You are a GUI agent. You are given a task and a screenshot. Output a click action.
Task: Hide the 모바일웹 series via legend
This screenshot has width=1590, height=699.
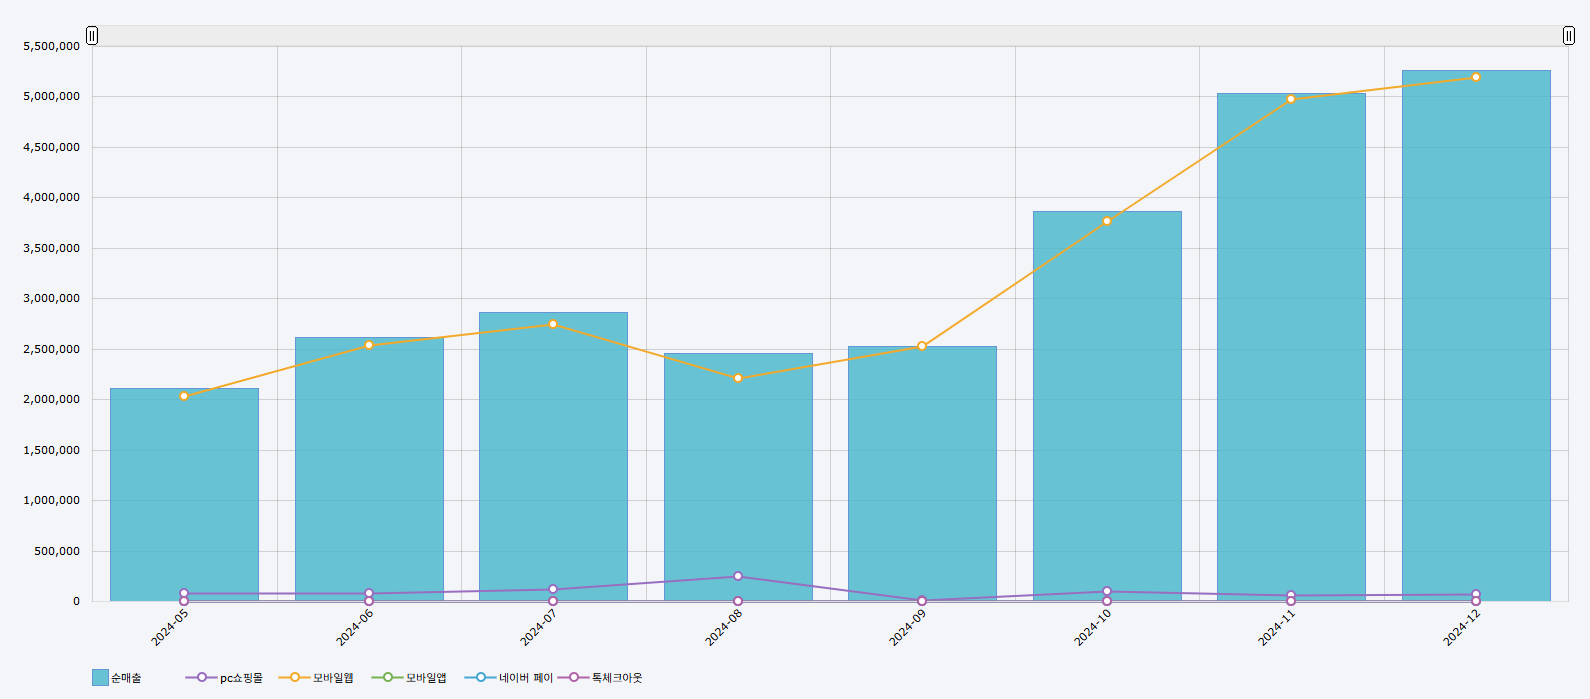(295, 678)
